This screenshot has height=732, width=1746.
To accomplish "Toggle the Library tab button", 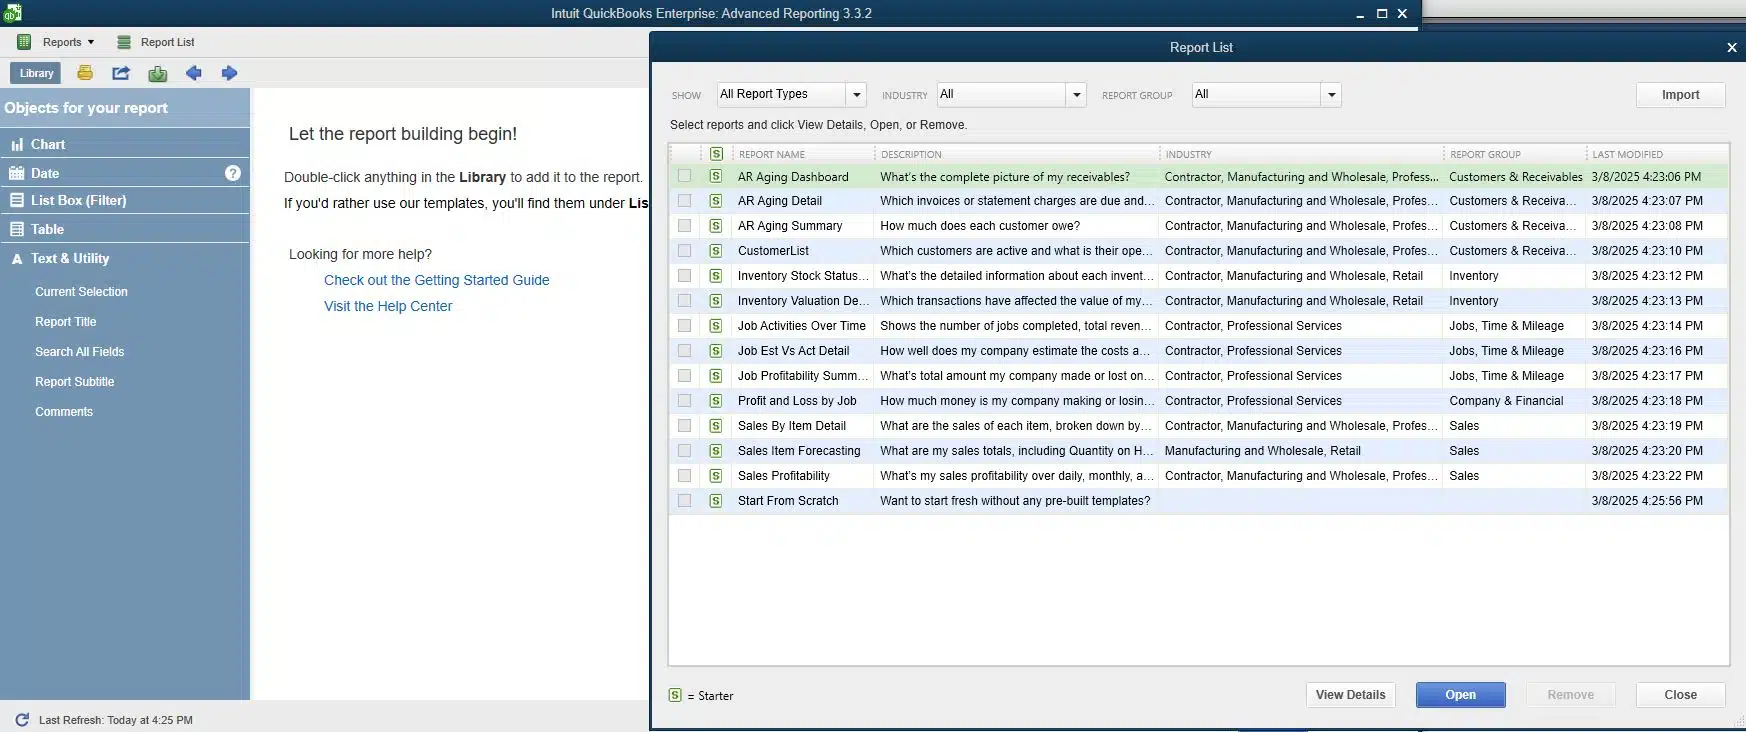I will pos(36,73).
